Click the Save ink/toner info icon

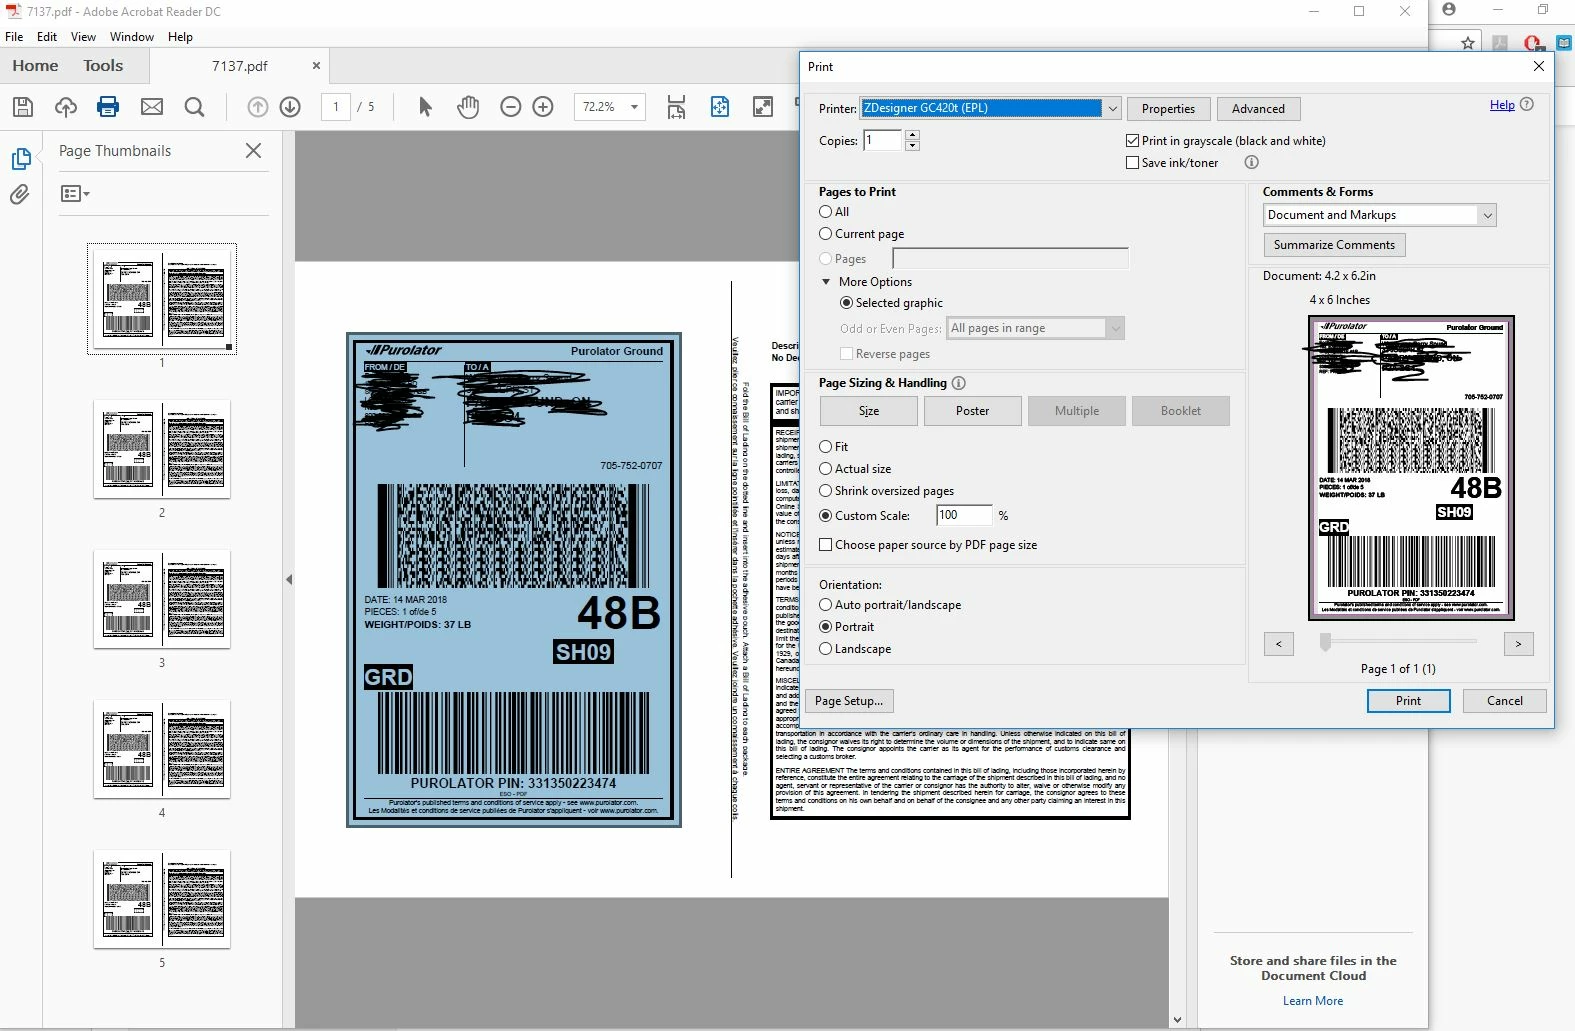[1251, 162]
